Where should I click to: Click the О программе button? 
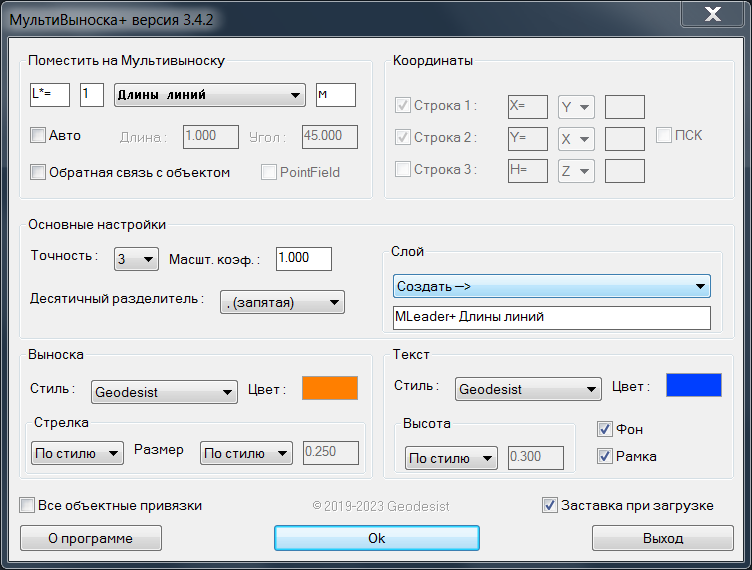tap(90, 538)
